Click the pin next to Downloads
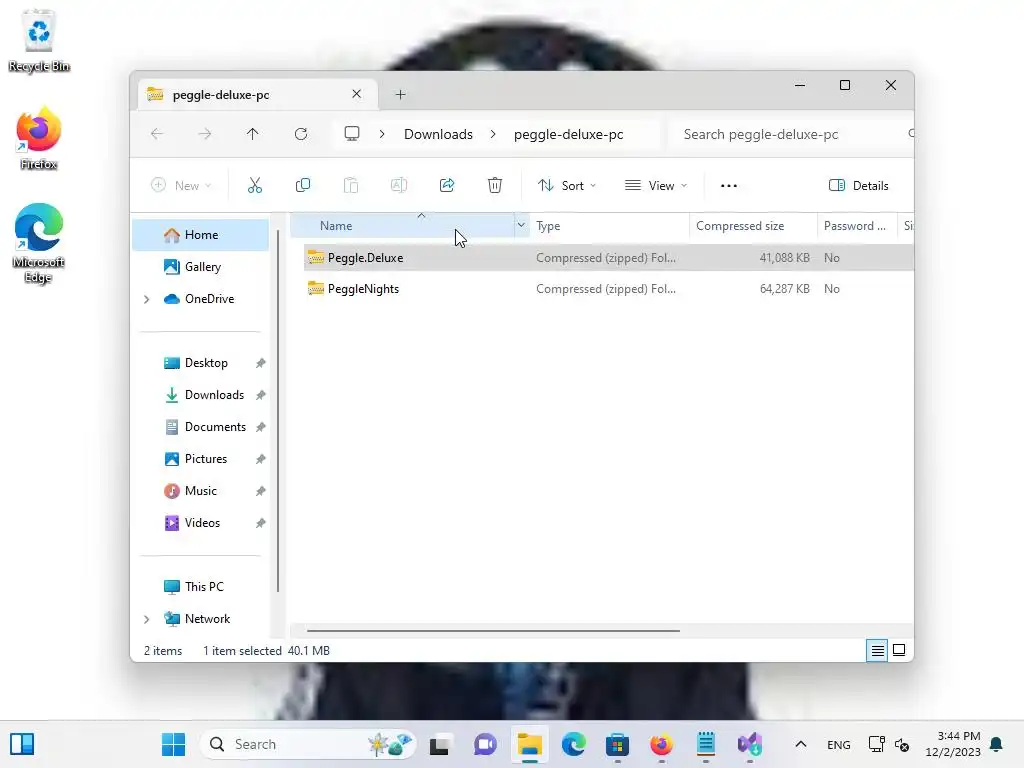The height and width of the screenshot is (768, 1024). click(261, 395)
